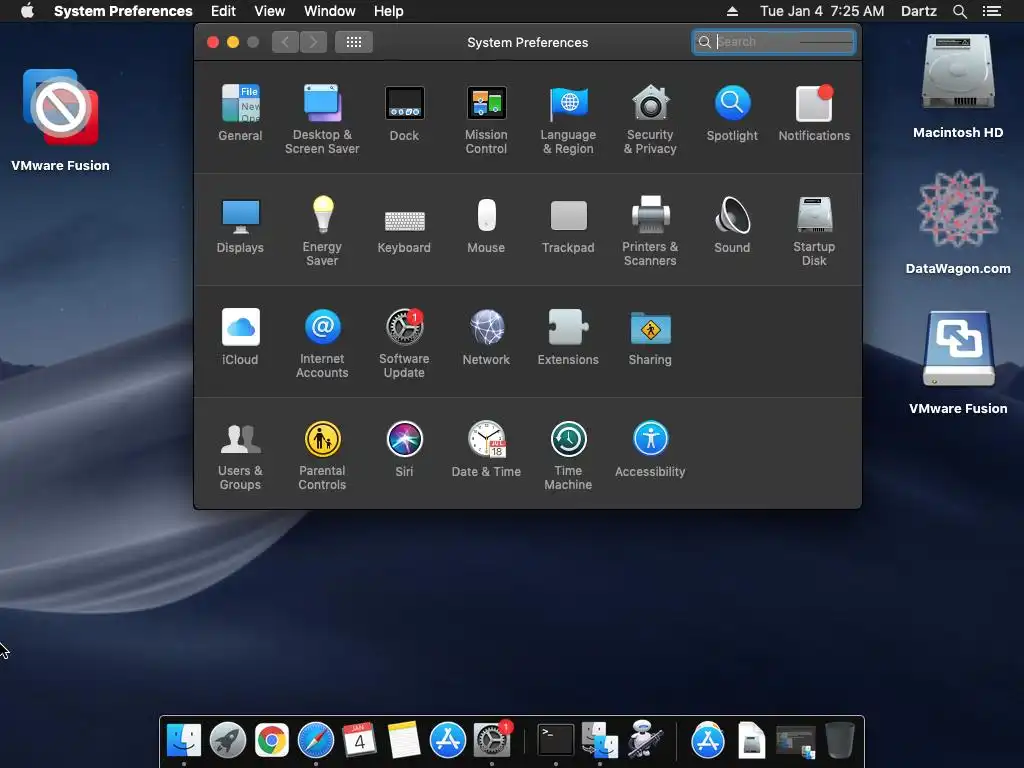Click the Search field in System Preferences
The image size is (1024, 768).
773,42
